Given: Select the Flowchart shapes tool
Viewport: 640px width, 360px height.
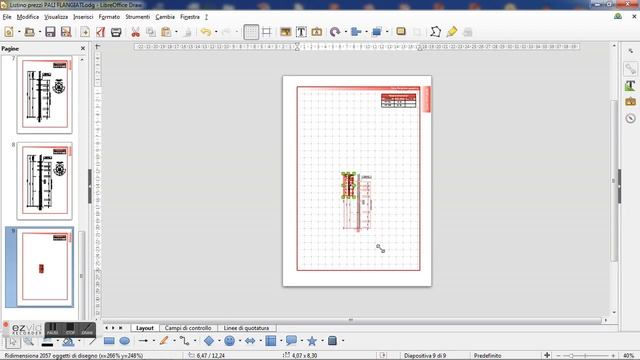Looking at the screenshot, I should tap(271, 341).
